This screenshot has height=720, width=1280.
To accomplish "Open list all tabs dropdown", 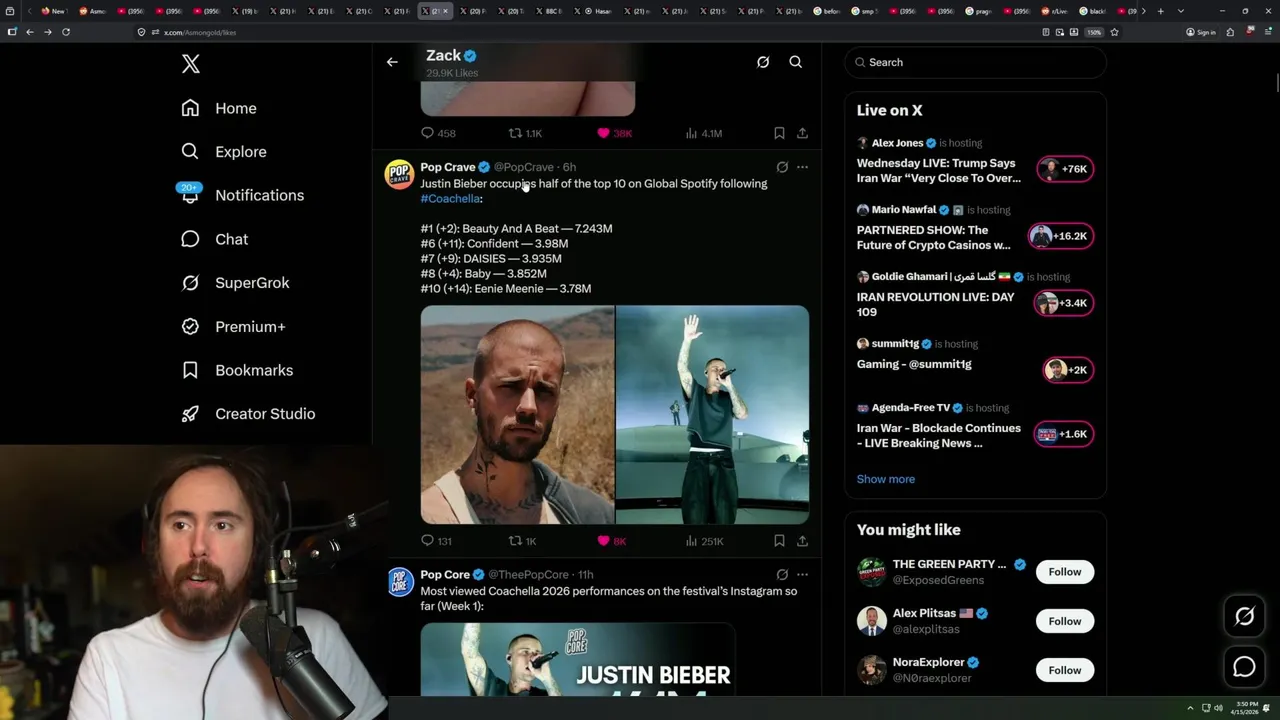I will click(x=1181, y=11).
